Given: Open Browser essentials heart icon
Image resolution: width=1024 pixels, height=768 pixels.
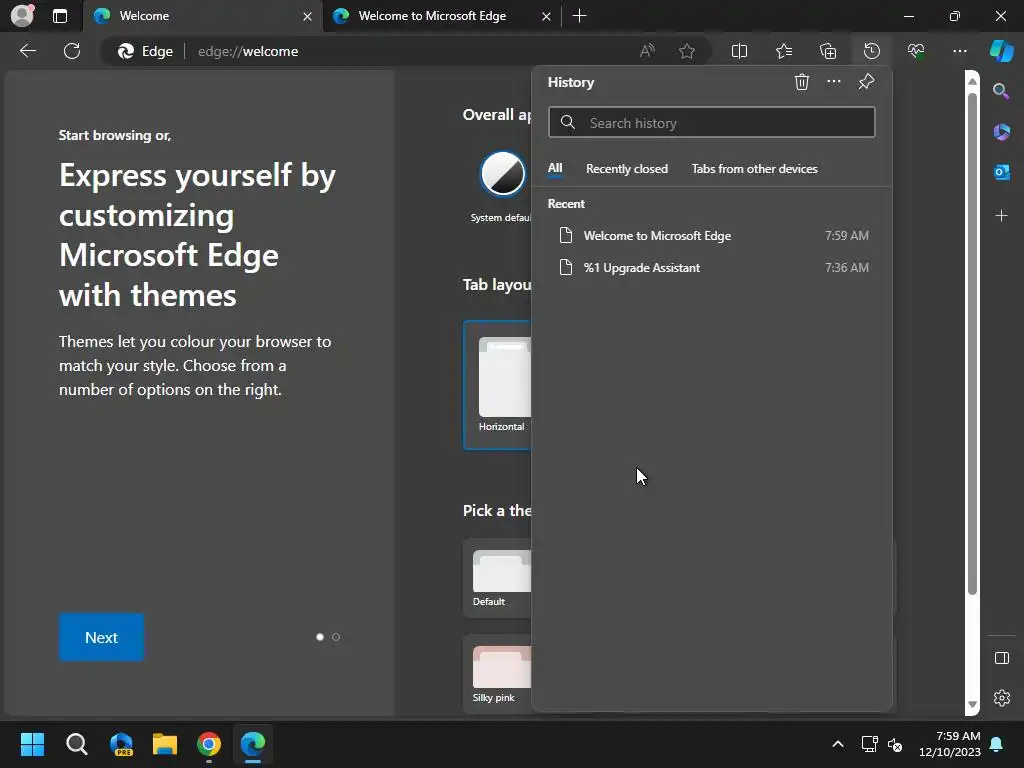Looking at the screenshot, I should pyautogui.click(x=916, y=51).
